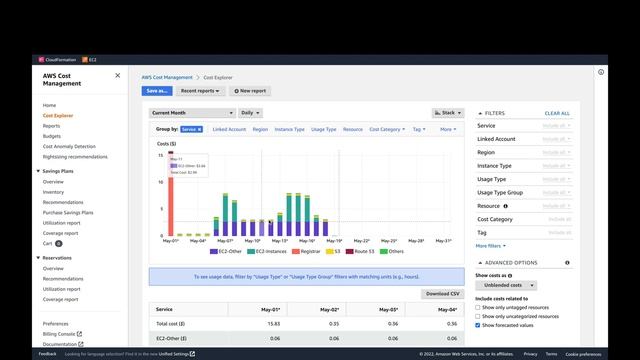Click the Resource filter info icon
This screenshot has width=640, height=360.
coord(505,206)
